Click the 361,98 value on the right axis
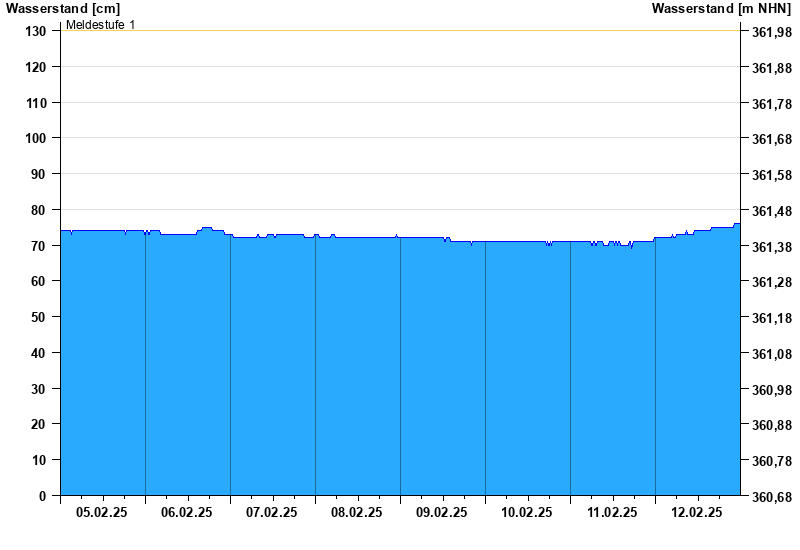 [771, 32]
